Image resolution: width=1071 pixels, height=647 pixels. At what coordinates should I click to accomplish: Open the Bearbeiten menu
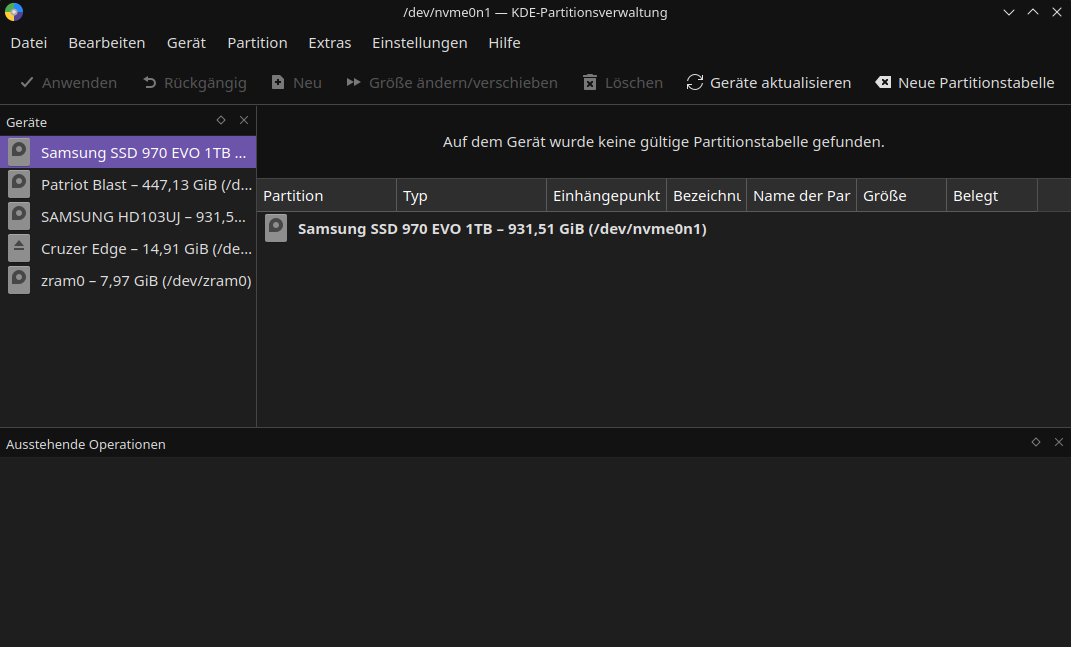[107, 42]
